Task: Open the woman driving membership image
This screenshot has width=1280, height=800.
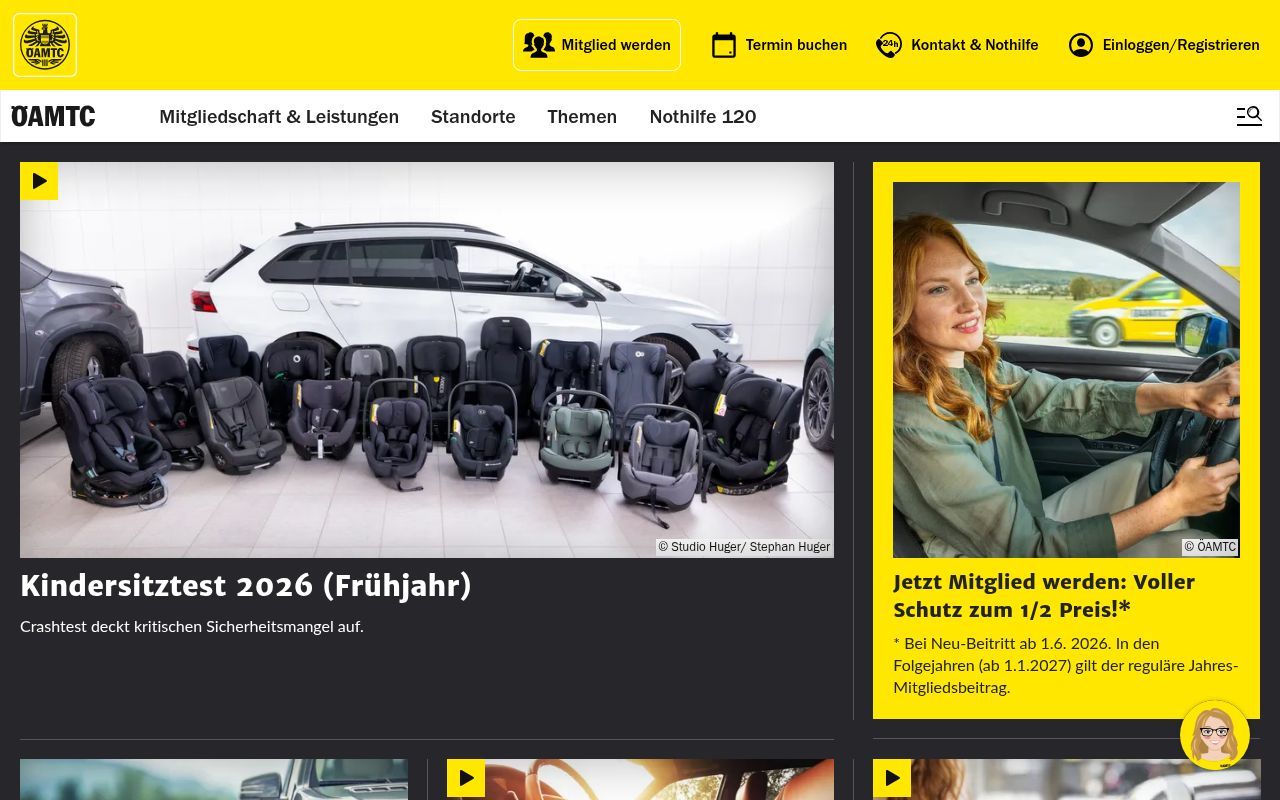Action: click(1066, 370)
